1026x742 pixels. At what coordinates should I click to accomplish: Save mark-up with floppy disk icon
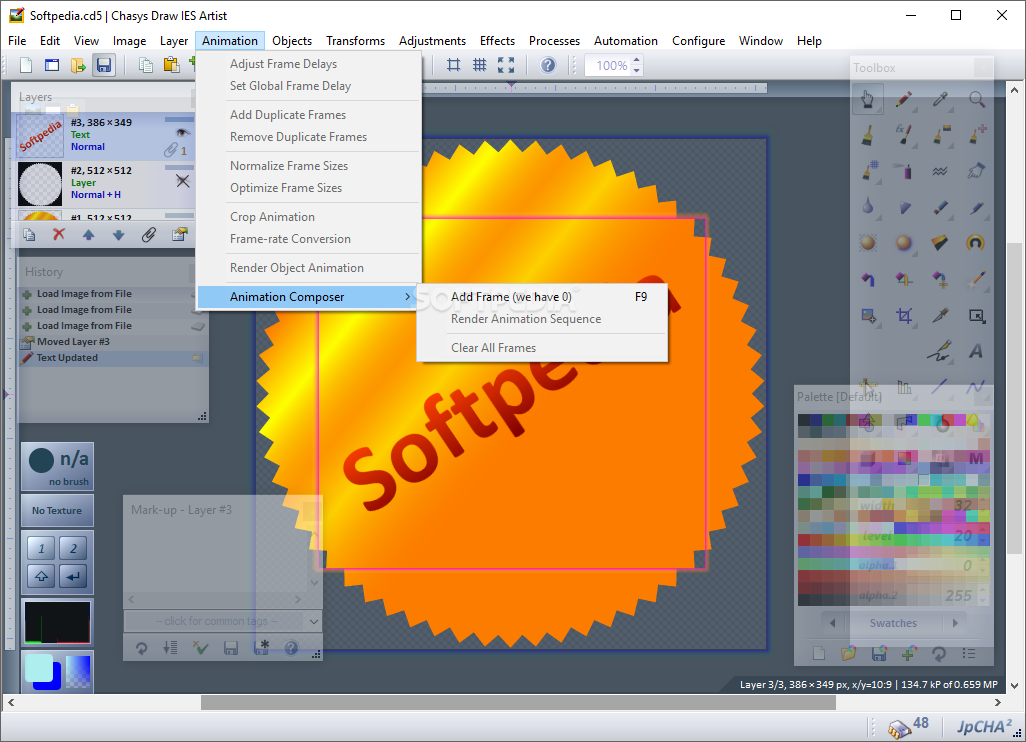coord(230,648)
